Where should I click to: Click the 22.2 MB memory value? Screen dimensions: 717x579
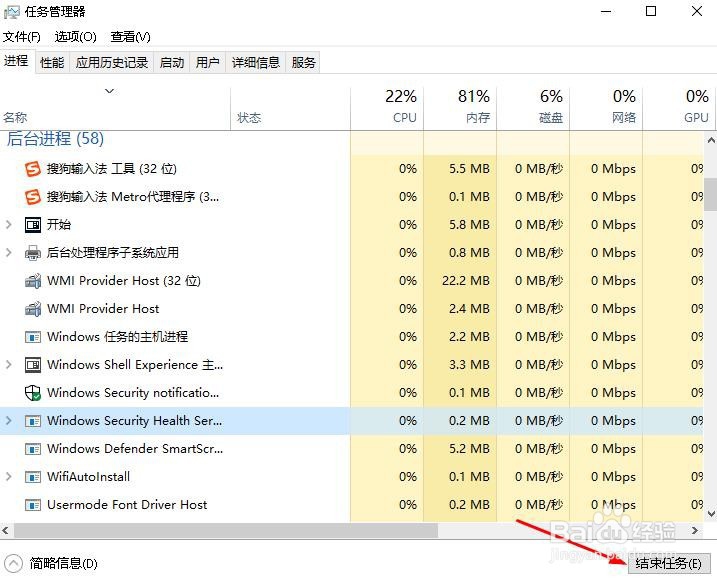[x=466, y=280]
